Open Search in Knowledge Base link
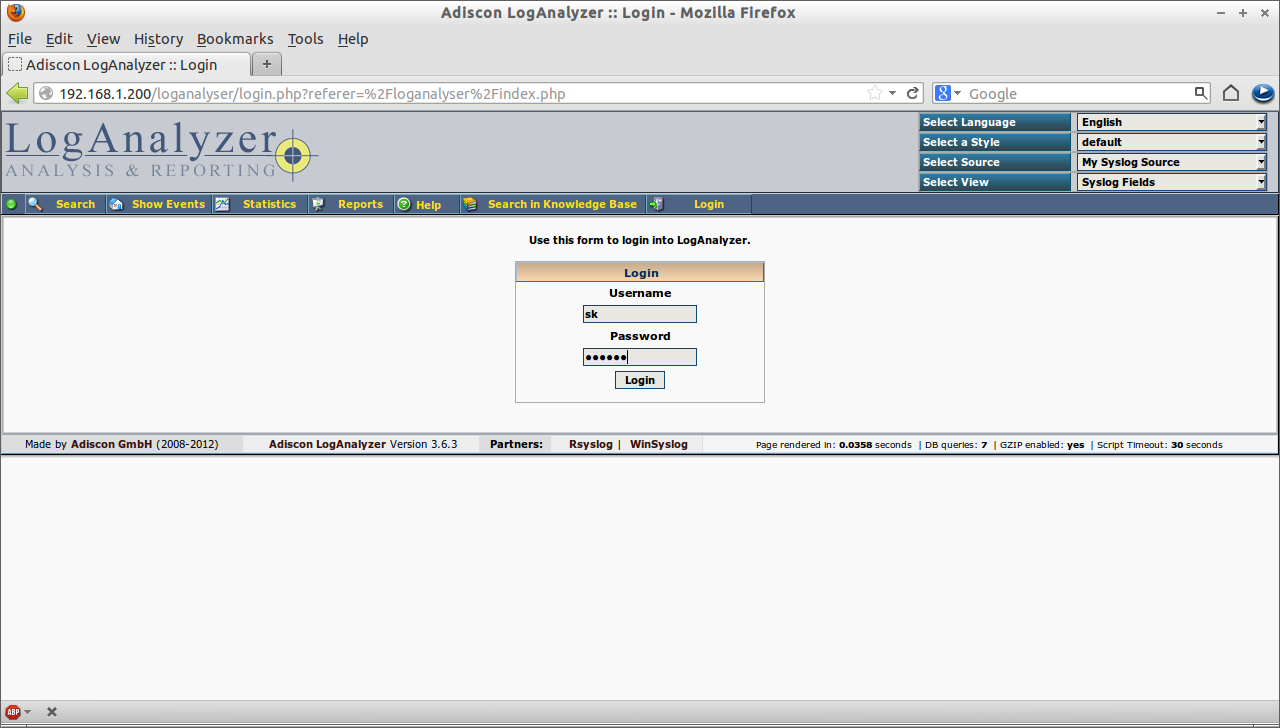Image resolution: width=1280 pixels, height=728 pixels. coord(562,204)
